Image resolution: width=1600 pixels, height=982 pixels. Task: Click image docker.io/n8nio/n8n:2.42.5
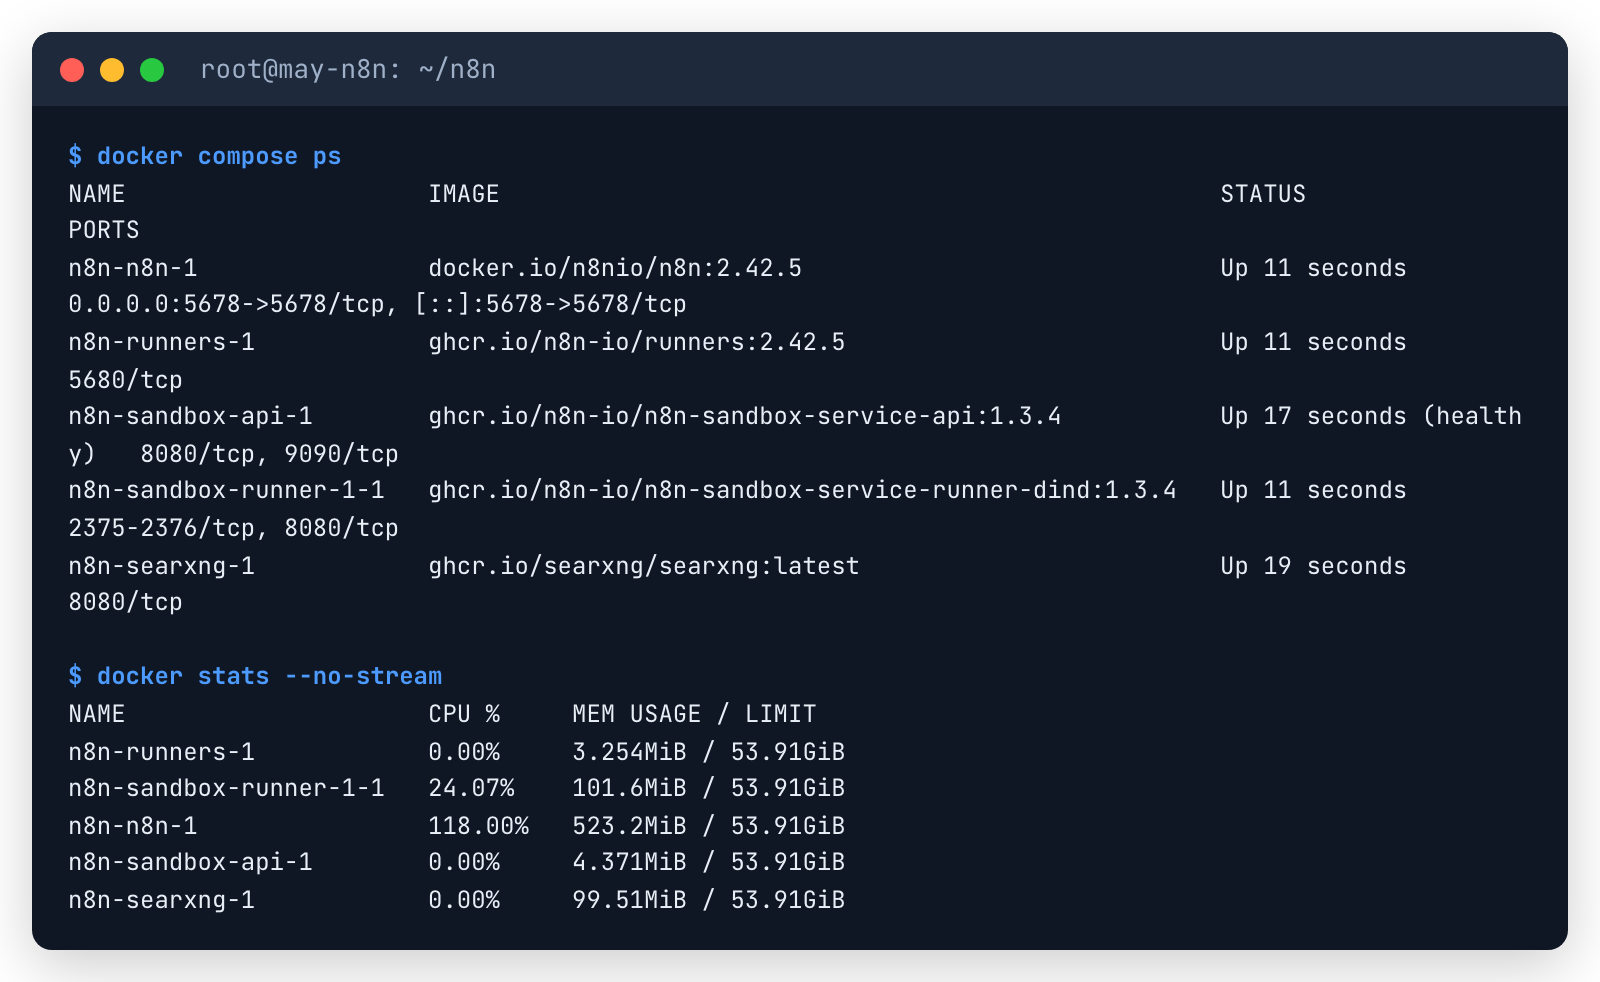pyautogui.click(x=615, y=268)
